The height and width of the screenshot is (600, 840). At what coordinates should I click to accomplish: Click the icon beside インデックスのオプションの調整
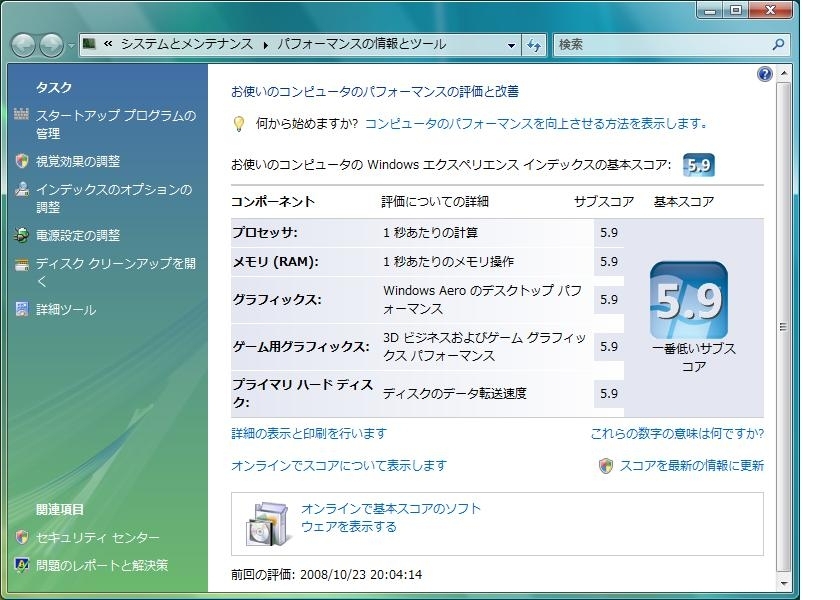[x=21, y=189]
